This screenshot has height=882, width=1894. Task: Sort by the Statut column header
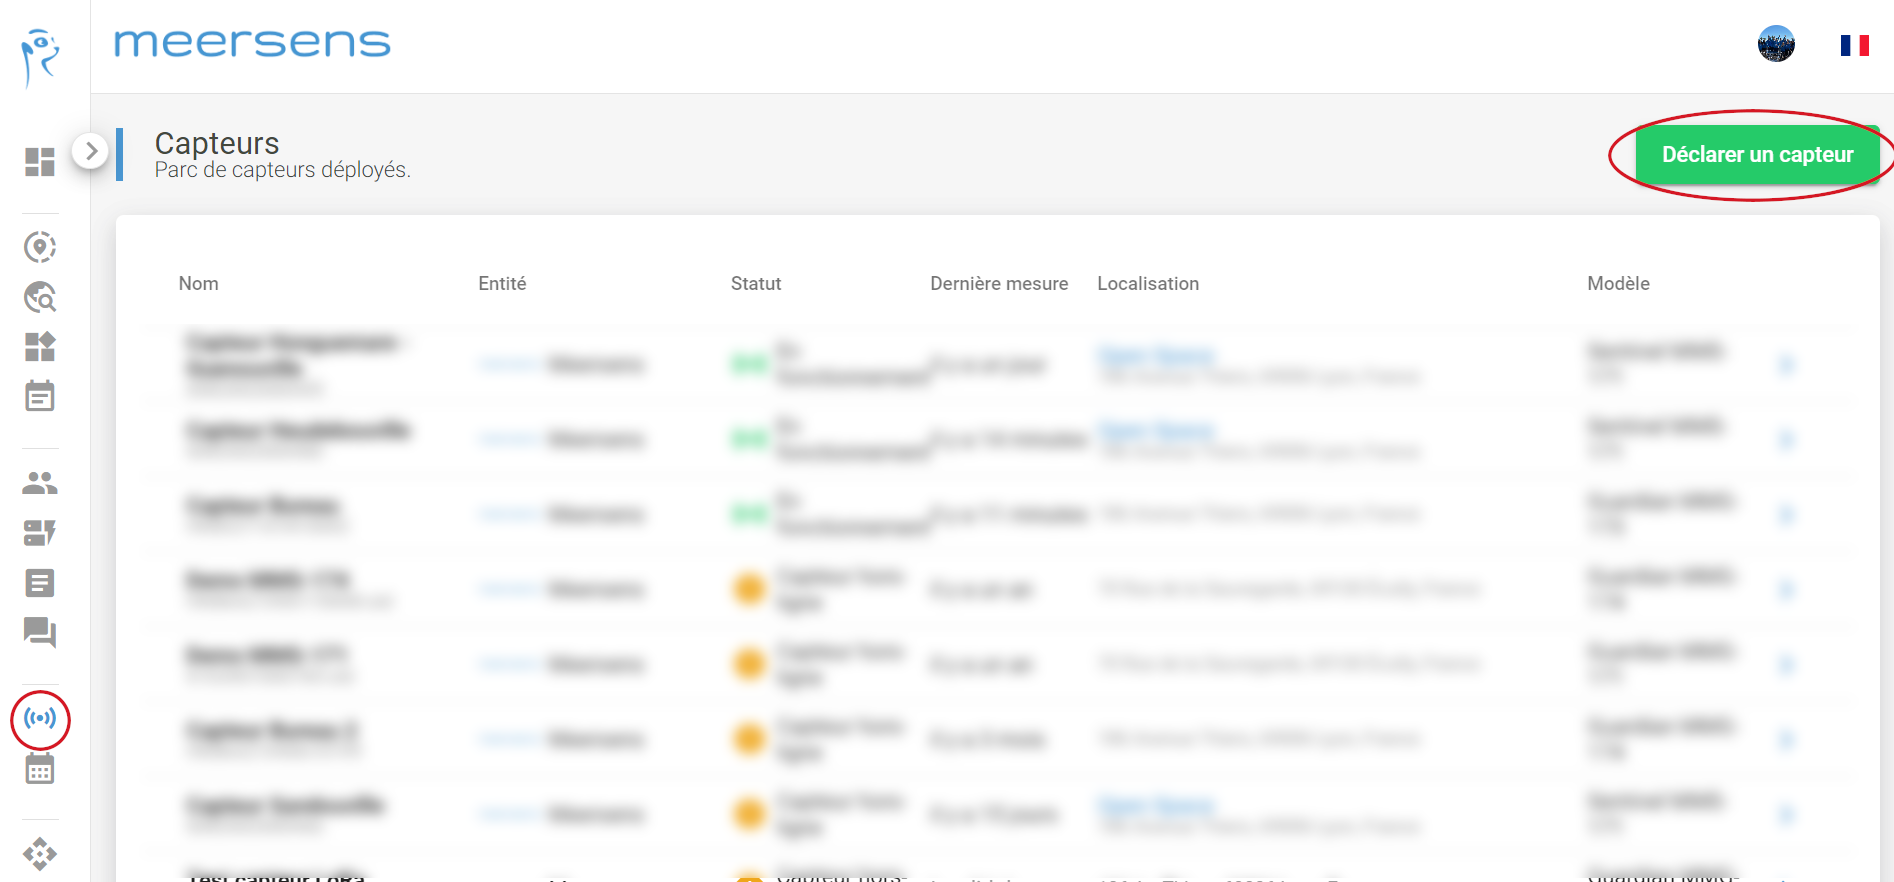[x=755, y=284]
